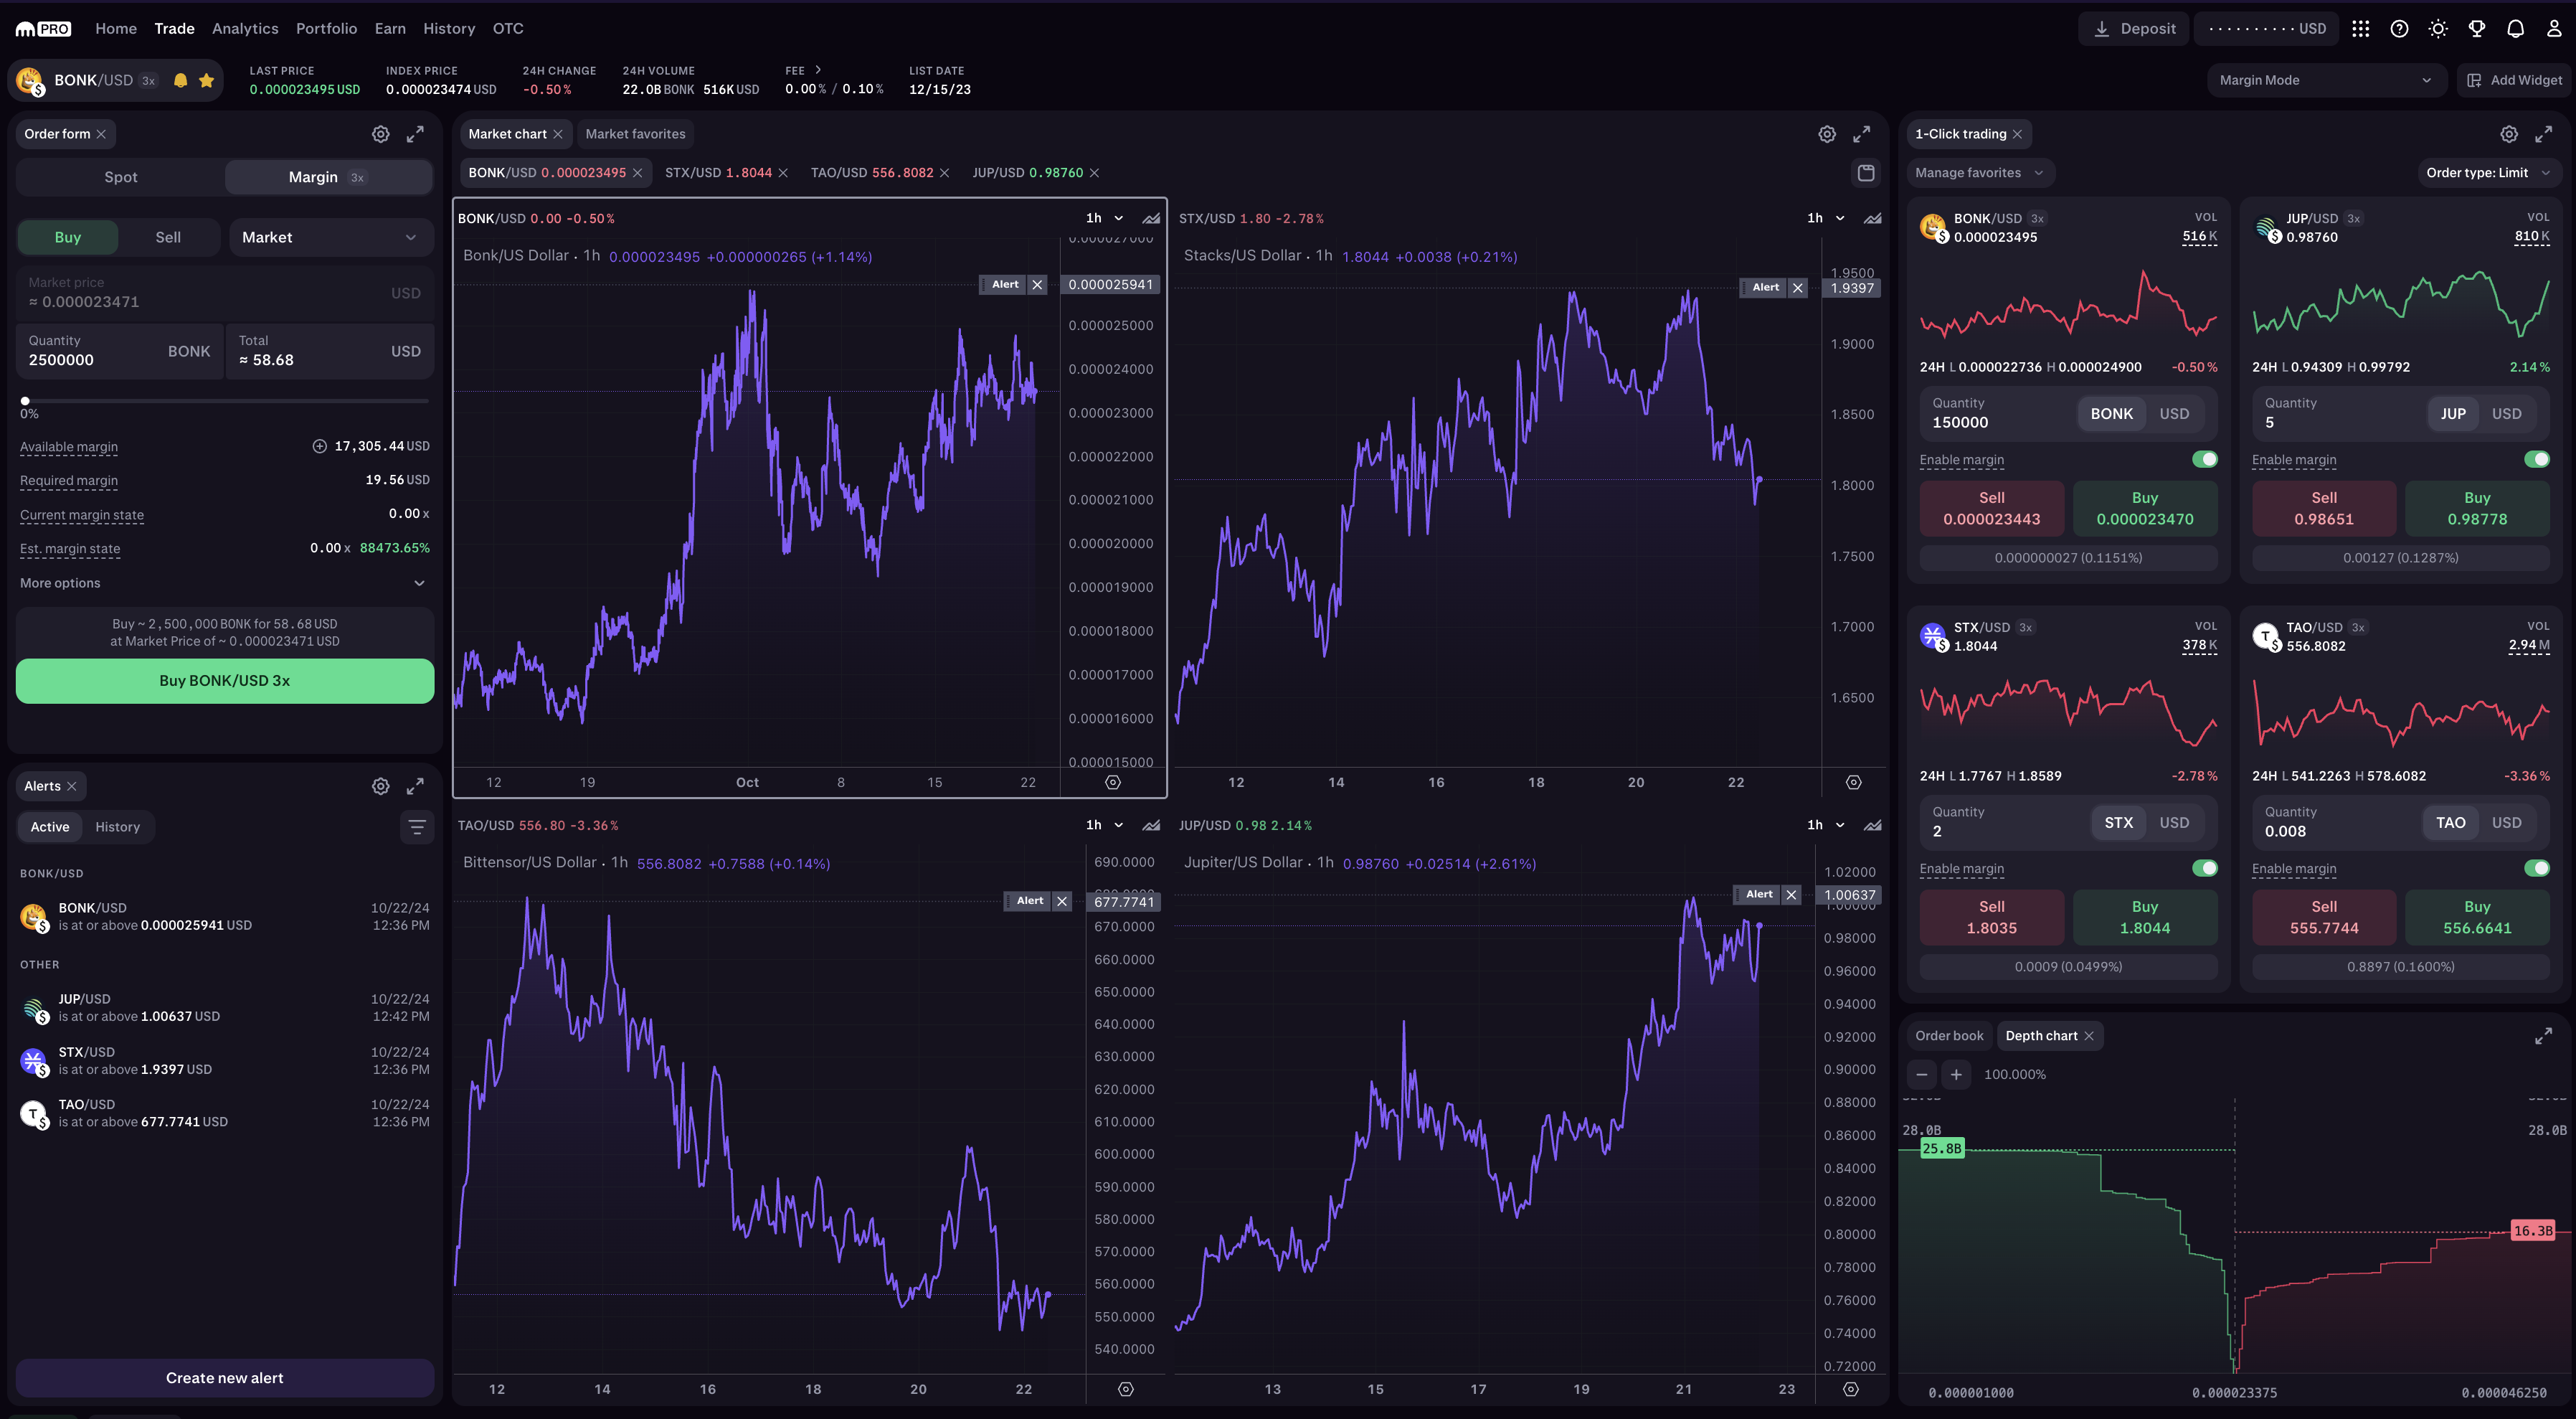Disable margin toggle on the JUP card
2576x1419 pixels.
(x=2538, y=459)
